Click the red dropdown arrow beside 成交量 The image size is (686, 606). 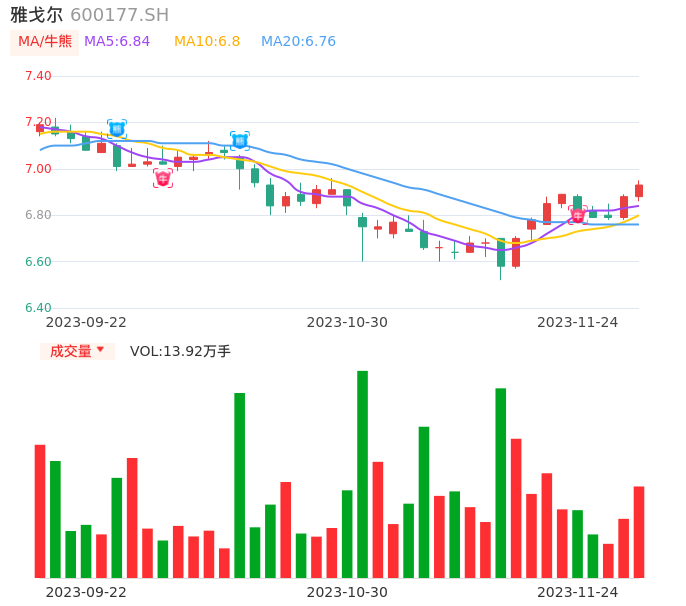tap(100, 350)
